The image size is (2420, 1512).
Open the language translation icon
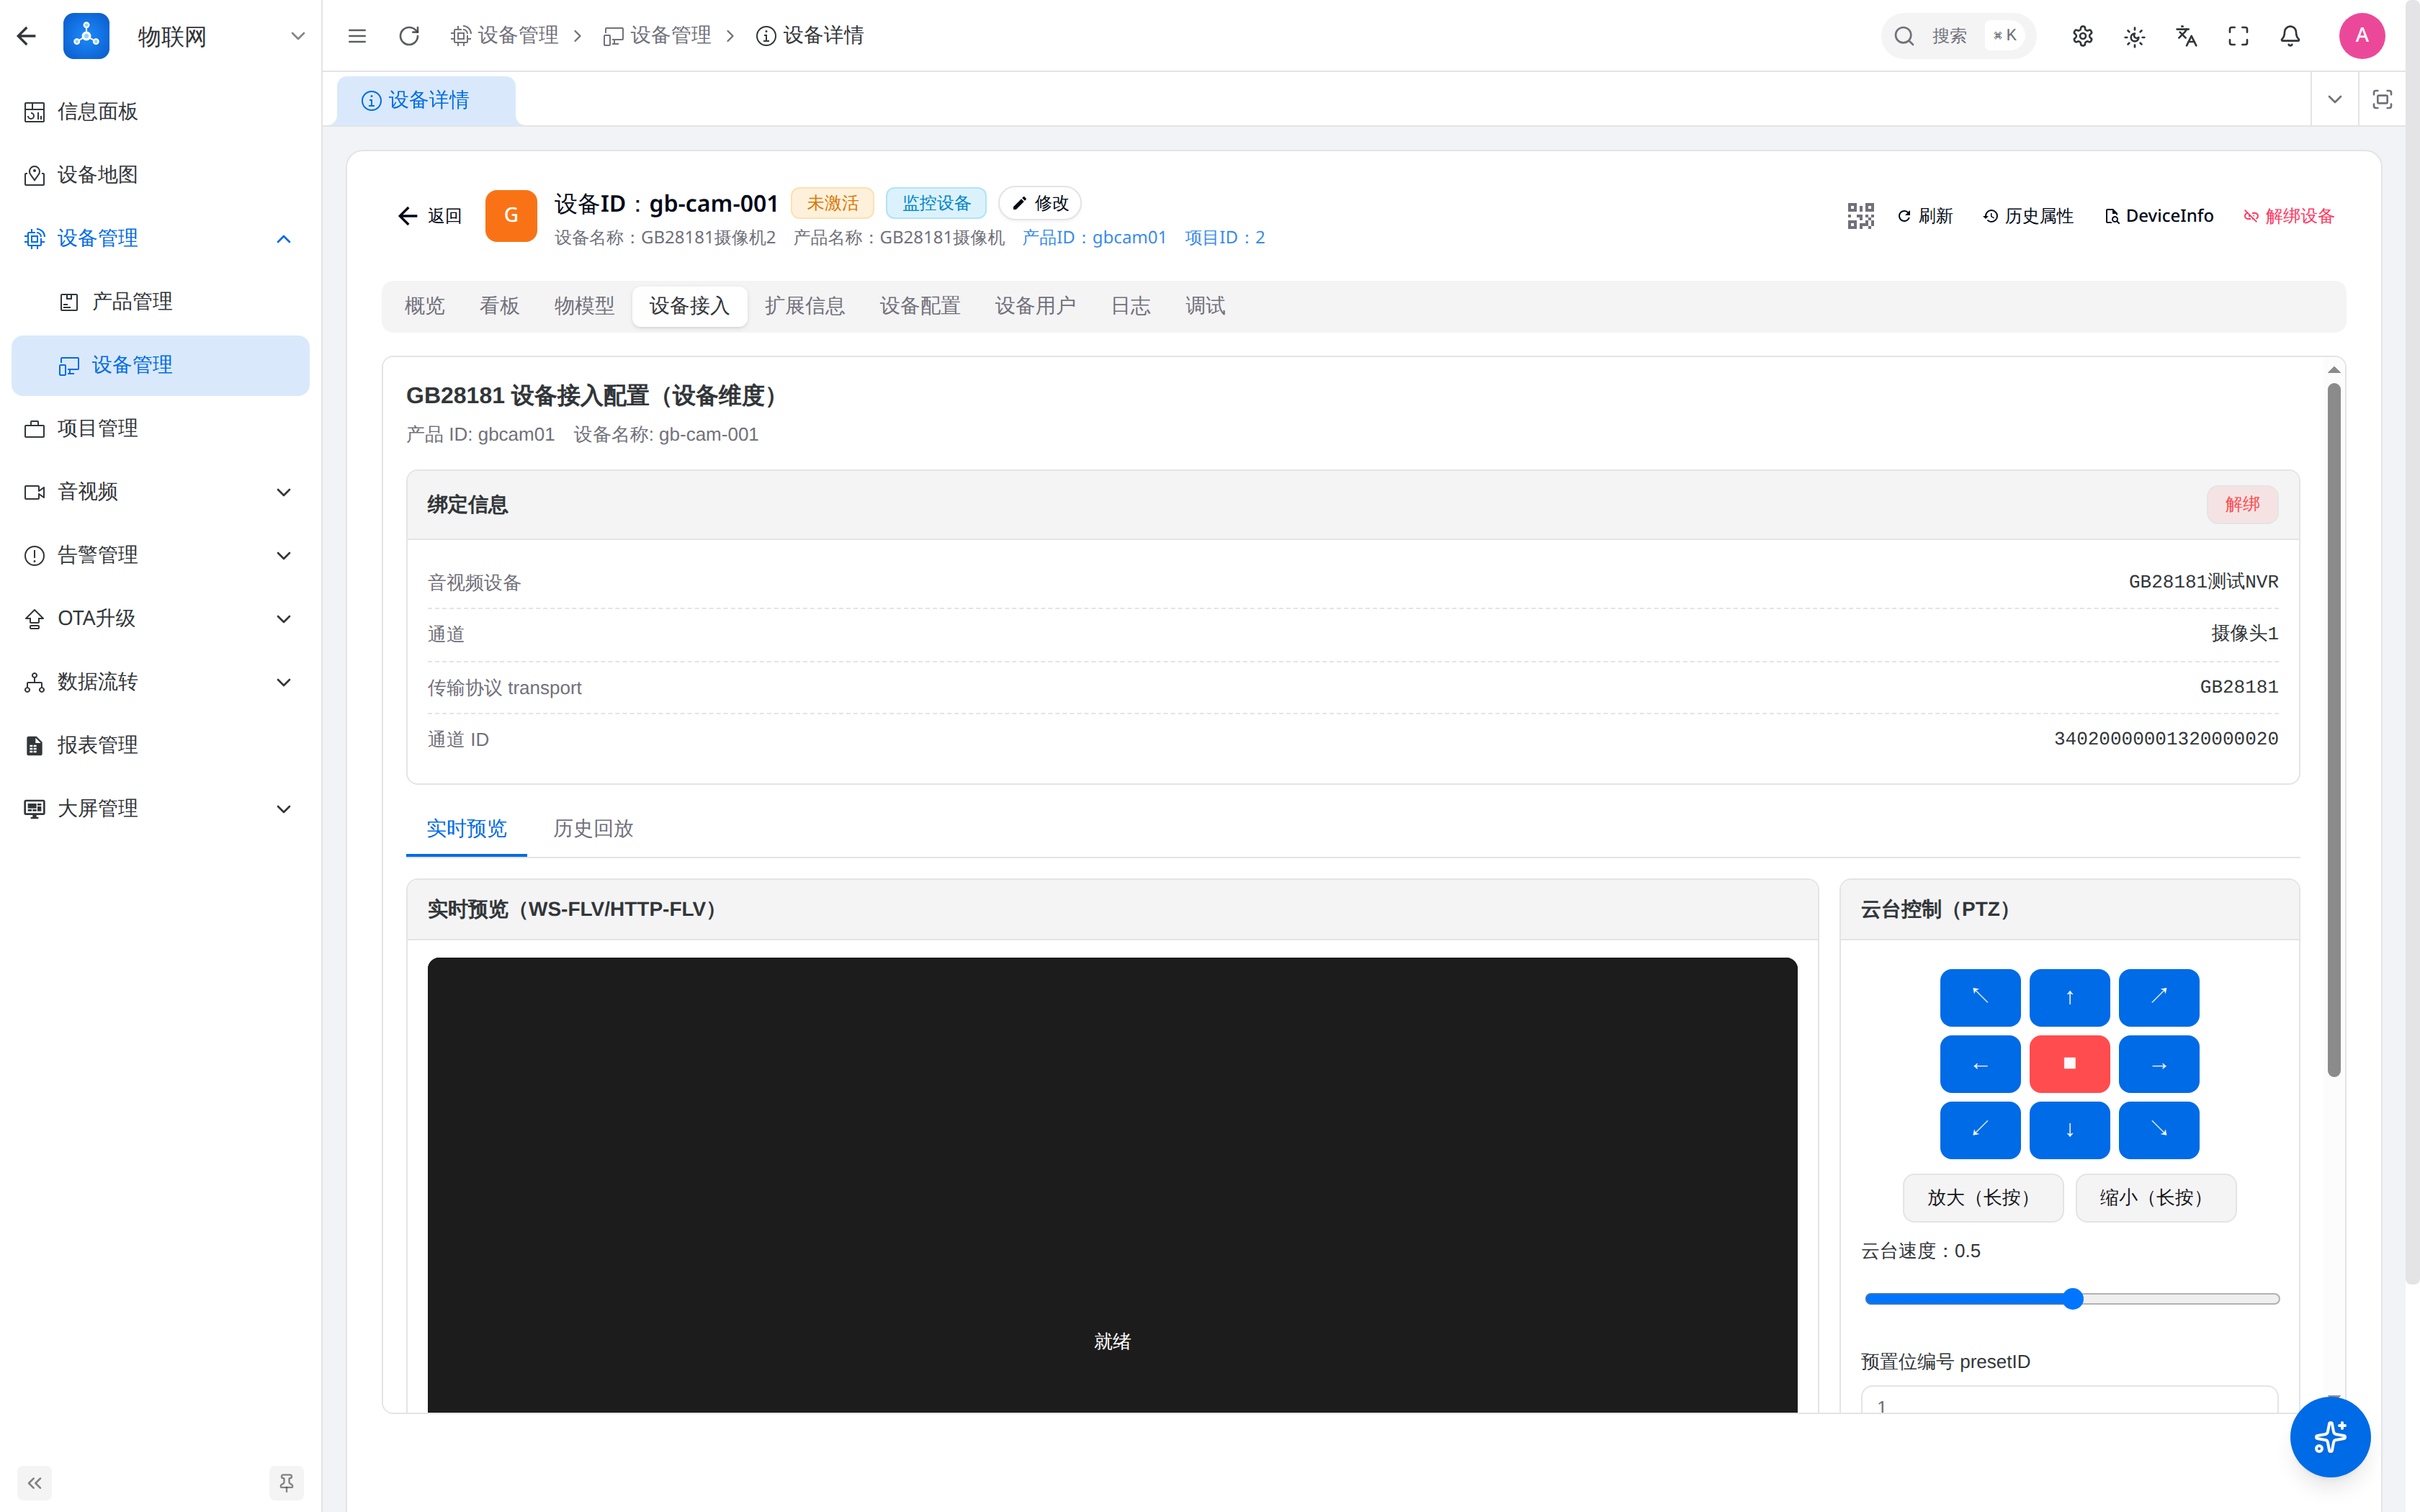(x=2187, y=36)
